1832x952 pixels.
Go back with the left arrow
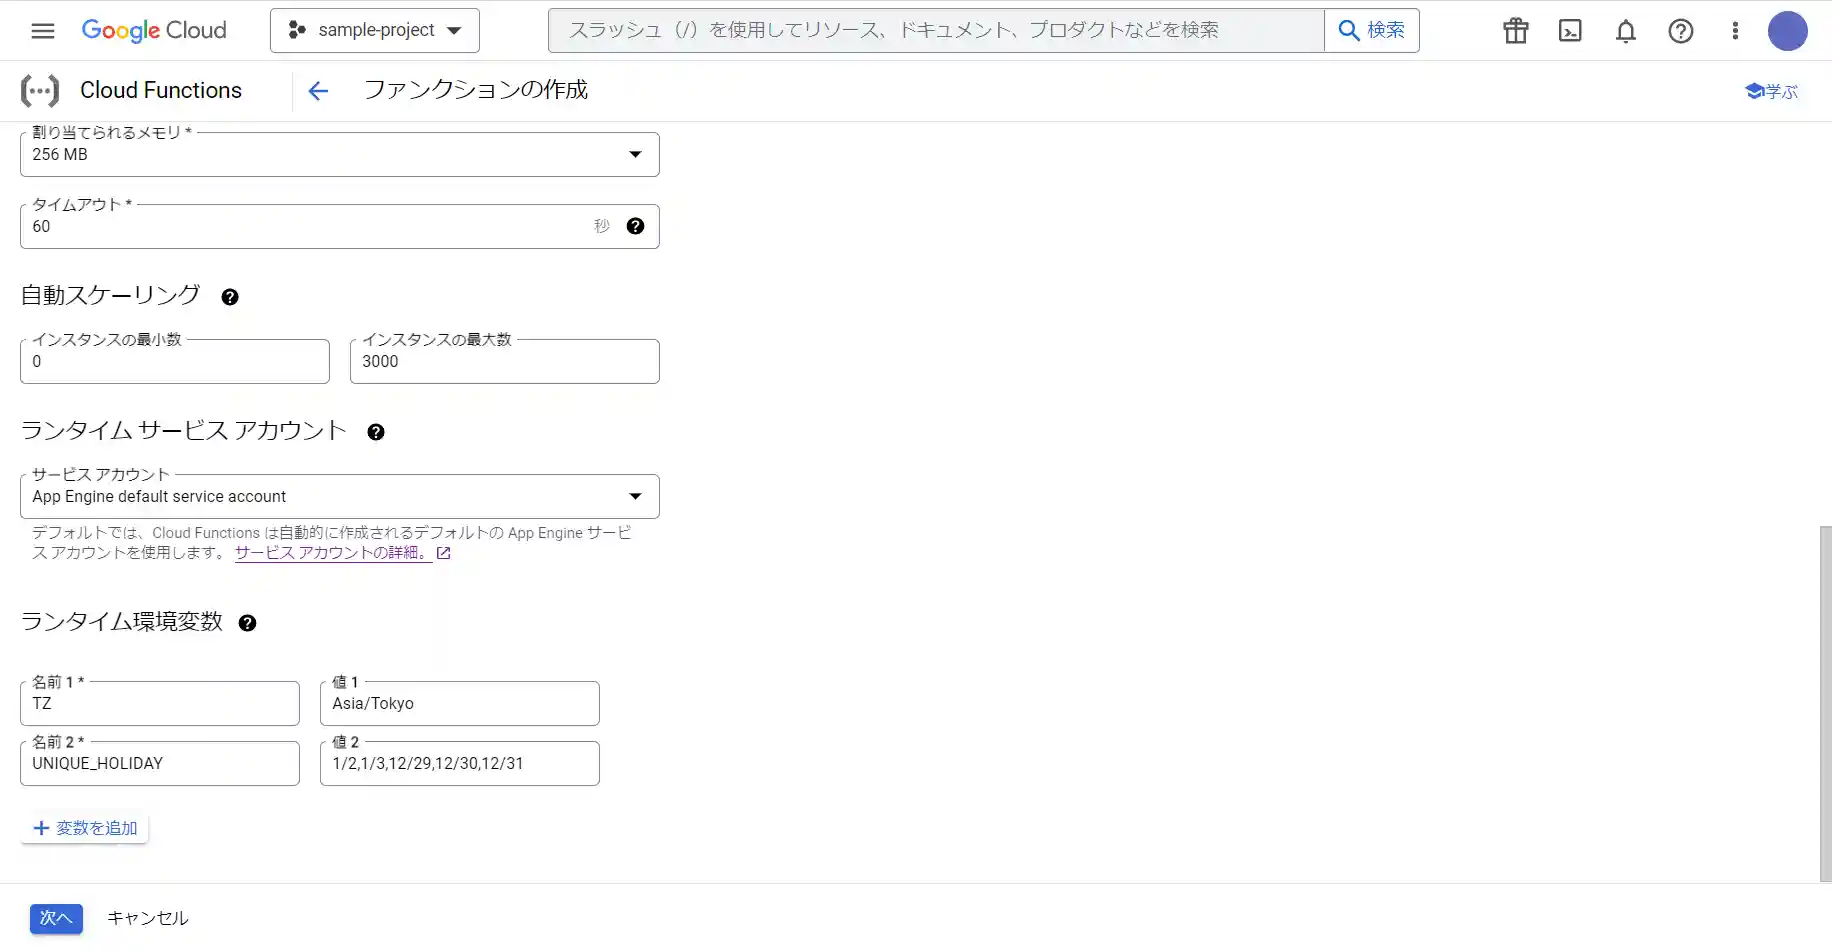pos(318,91)
